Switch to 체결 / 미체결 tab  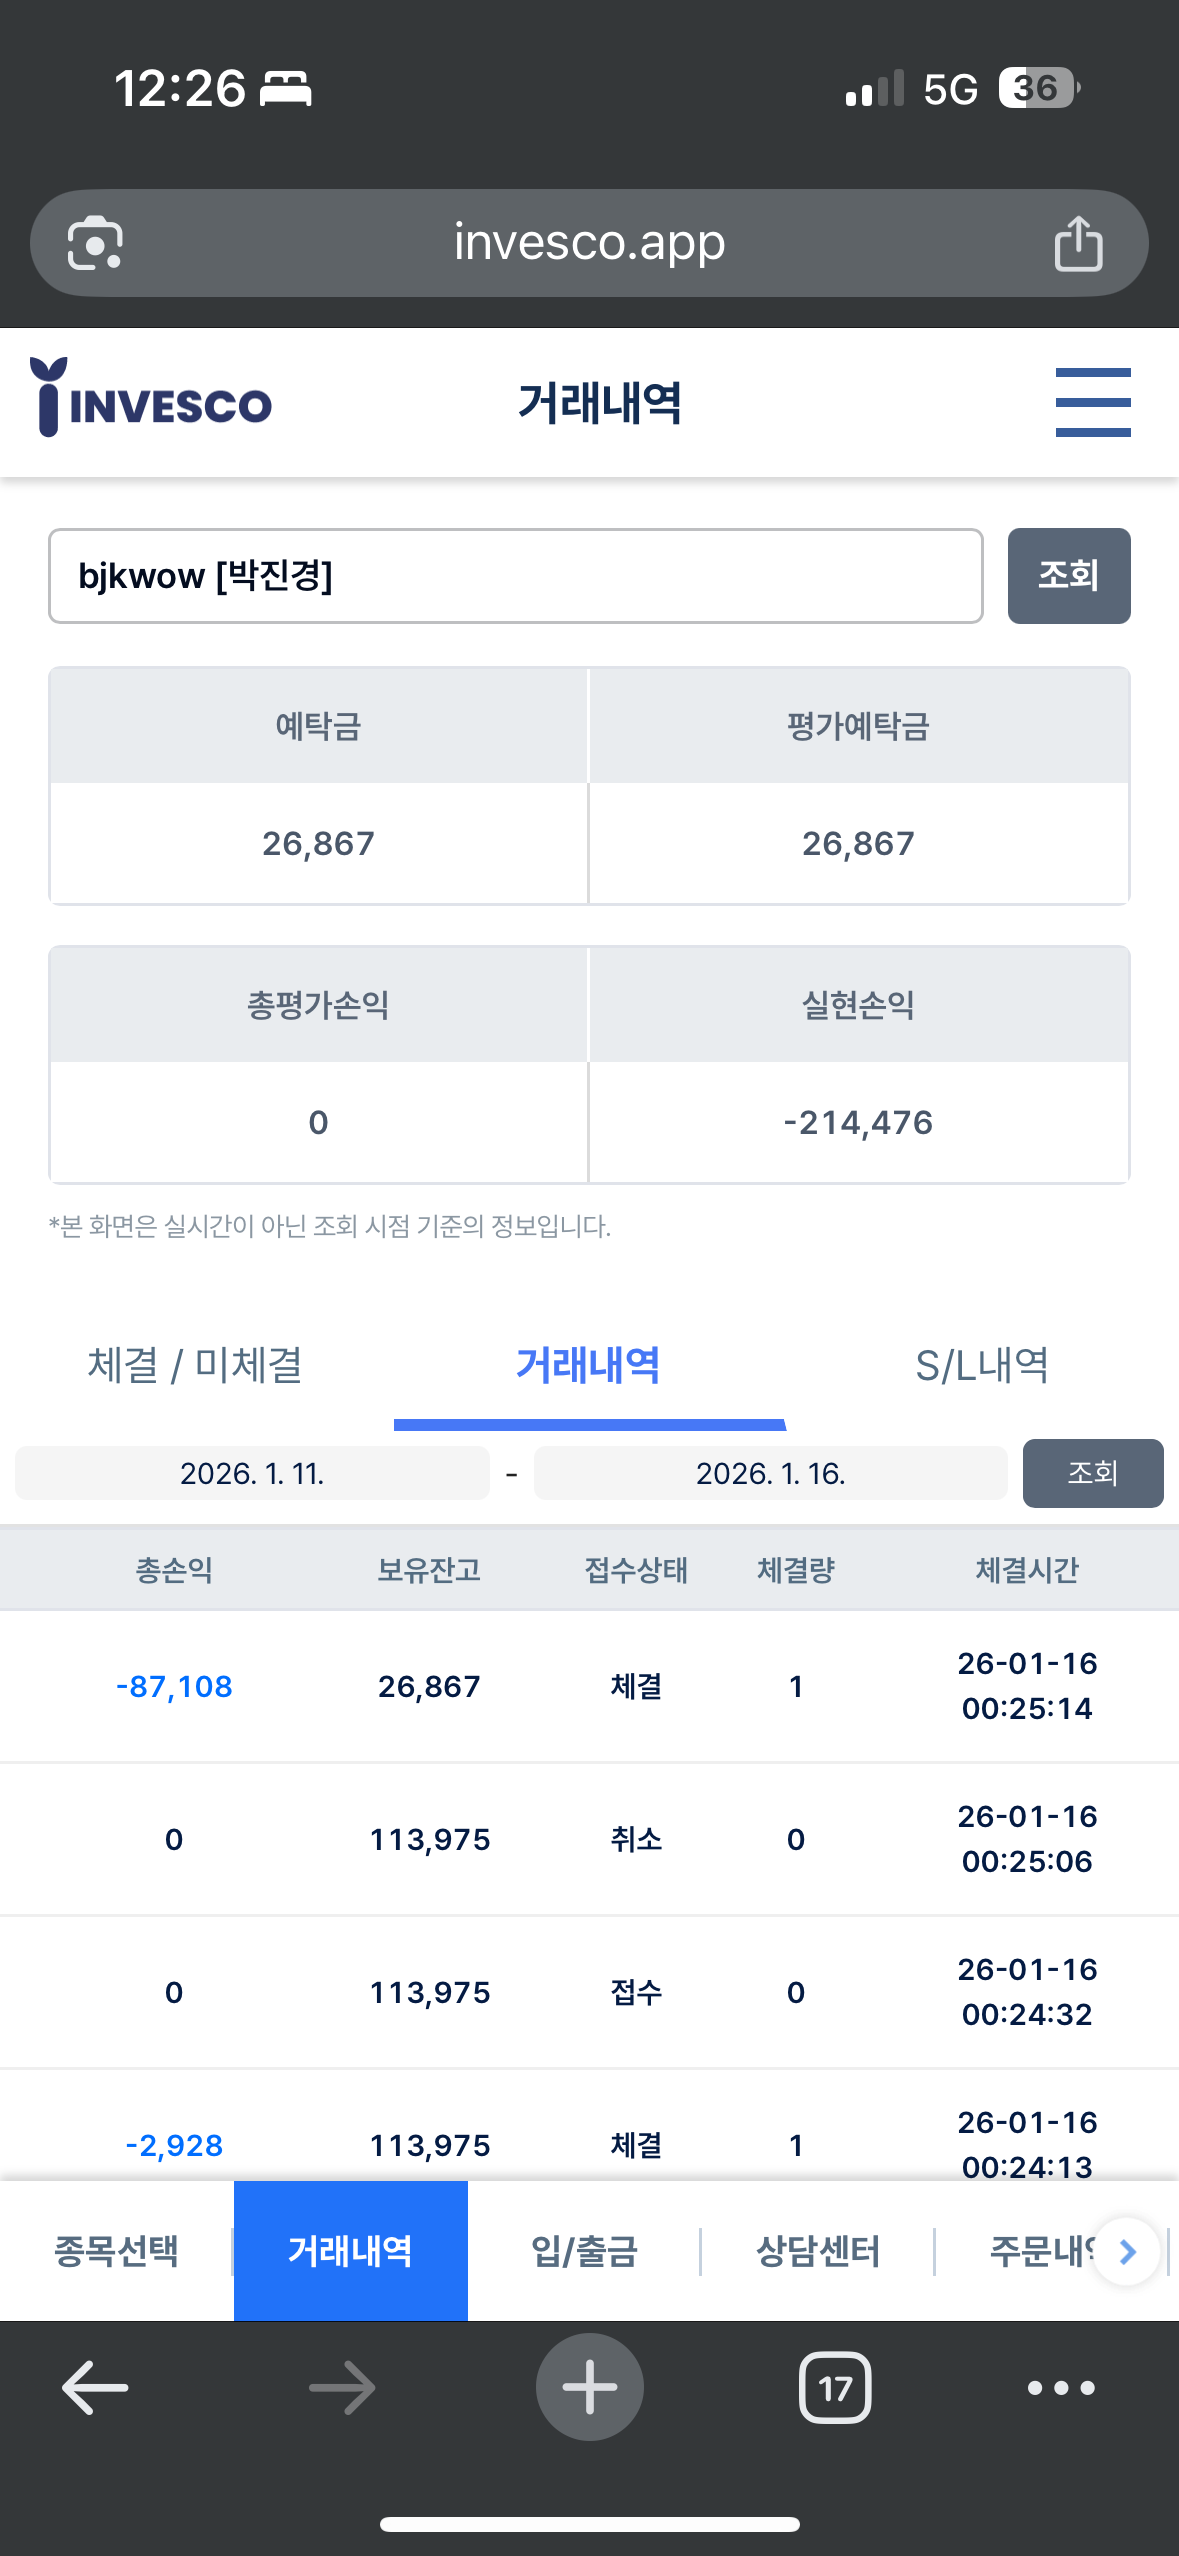[196, 1365]
